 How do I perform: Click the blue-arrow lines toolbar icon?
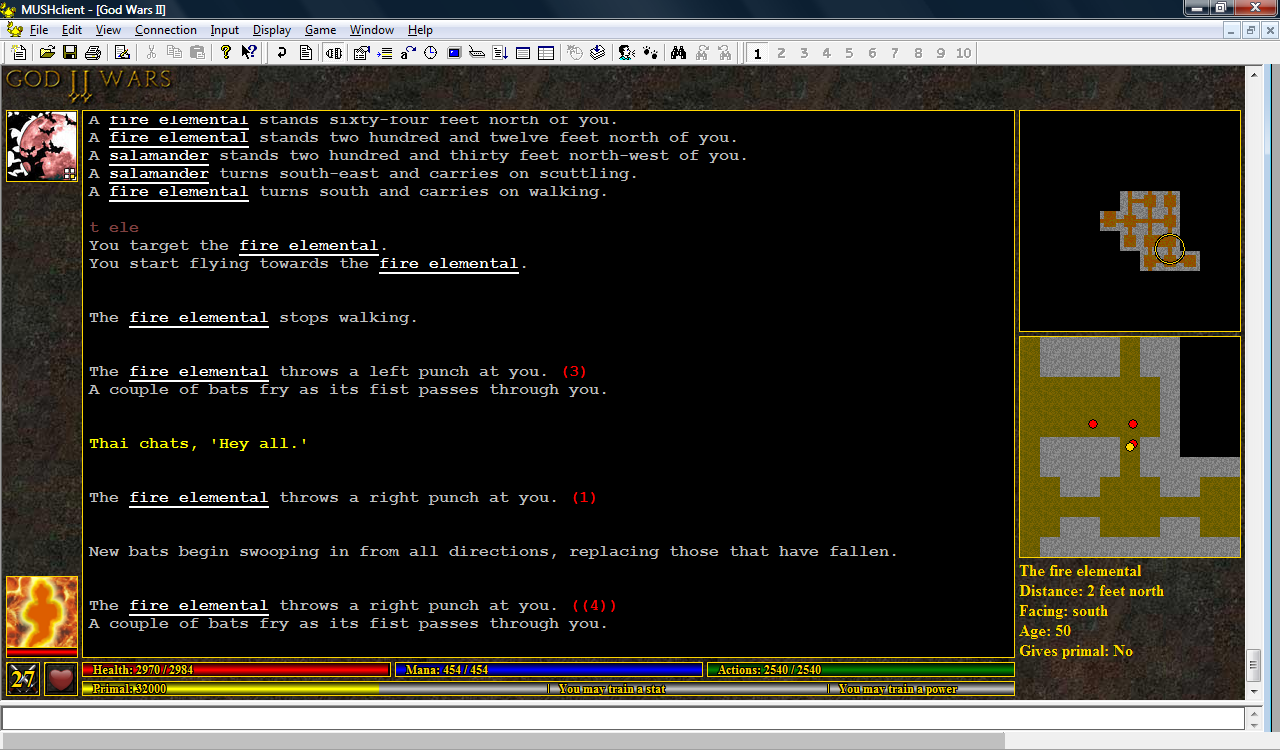point(385,53)
